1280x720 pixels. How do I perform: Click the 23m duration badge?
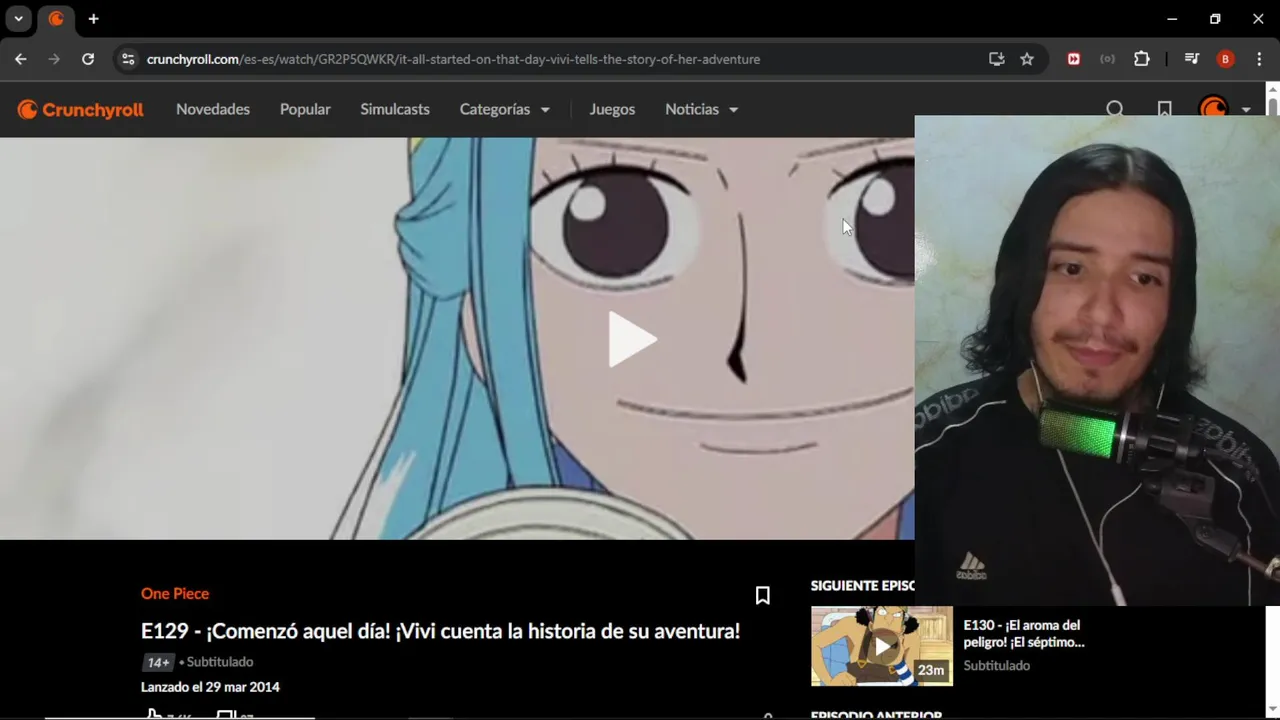pyautogui.click(x=931, y=670)
